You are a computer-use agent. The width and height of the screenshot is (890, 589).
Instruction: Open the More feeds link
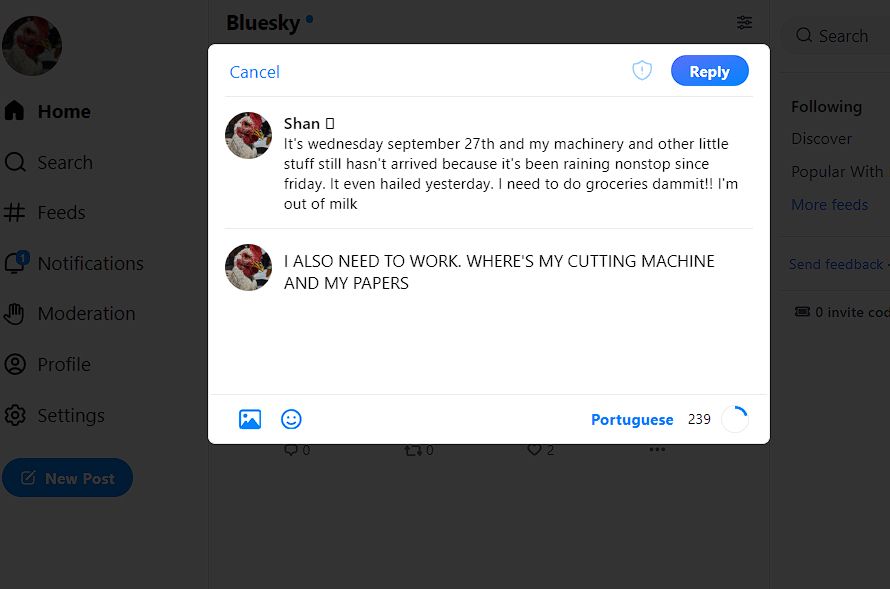click(x=829, y=204)
